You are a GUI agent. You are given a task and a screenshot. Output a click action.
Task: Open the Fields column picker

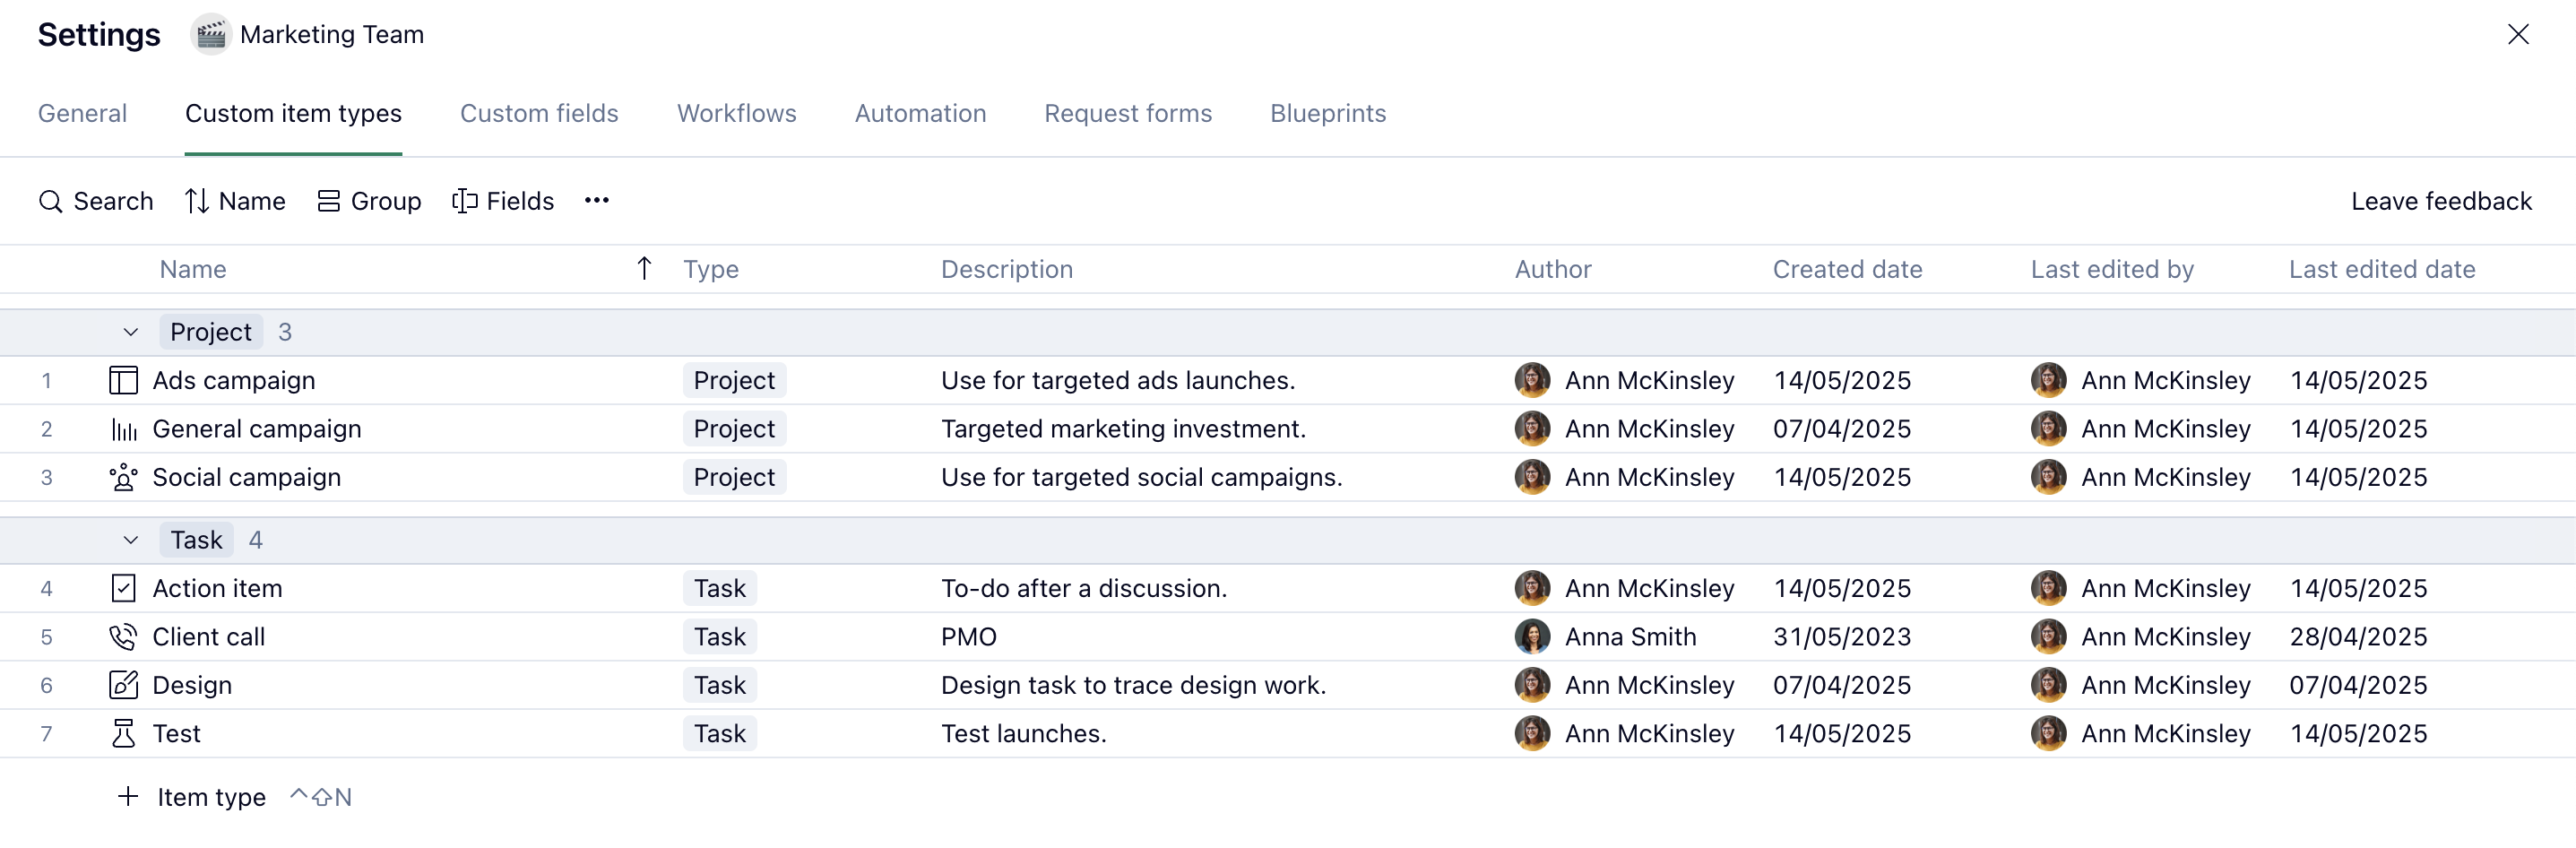pos(503,201)
